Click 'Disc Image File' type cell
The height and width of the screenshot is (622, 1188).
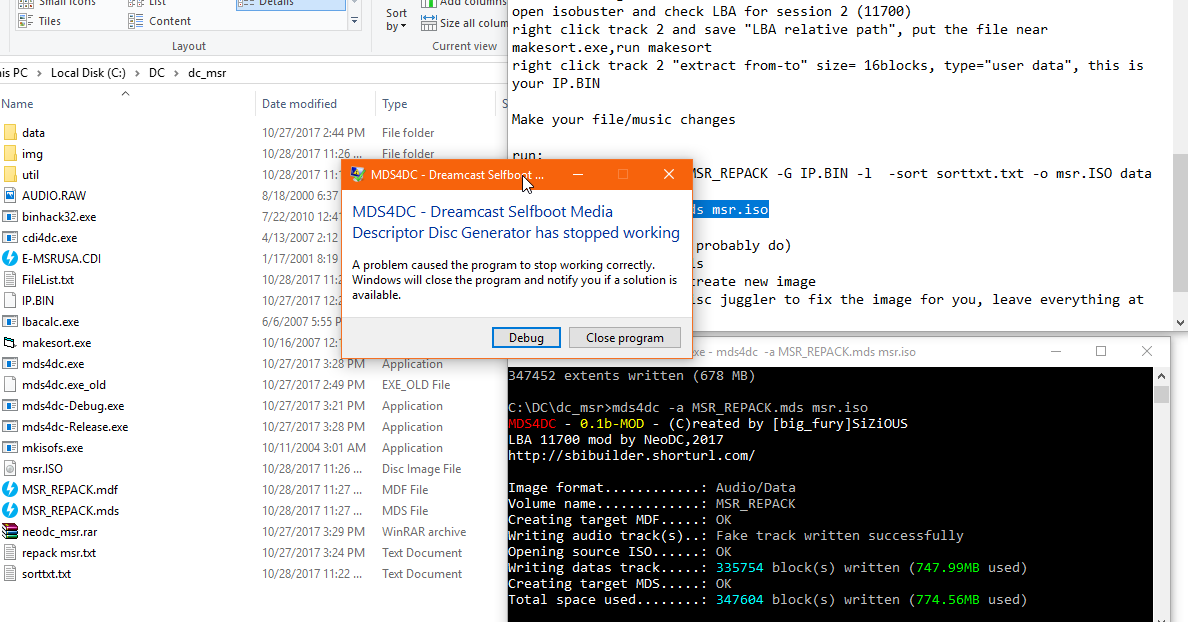pos(421,469)
